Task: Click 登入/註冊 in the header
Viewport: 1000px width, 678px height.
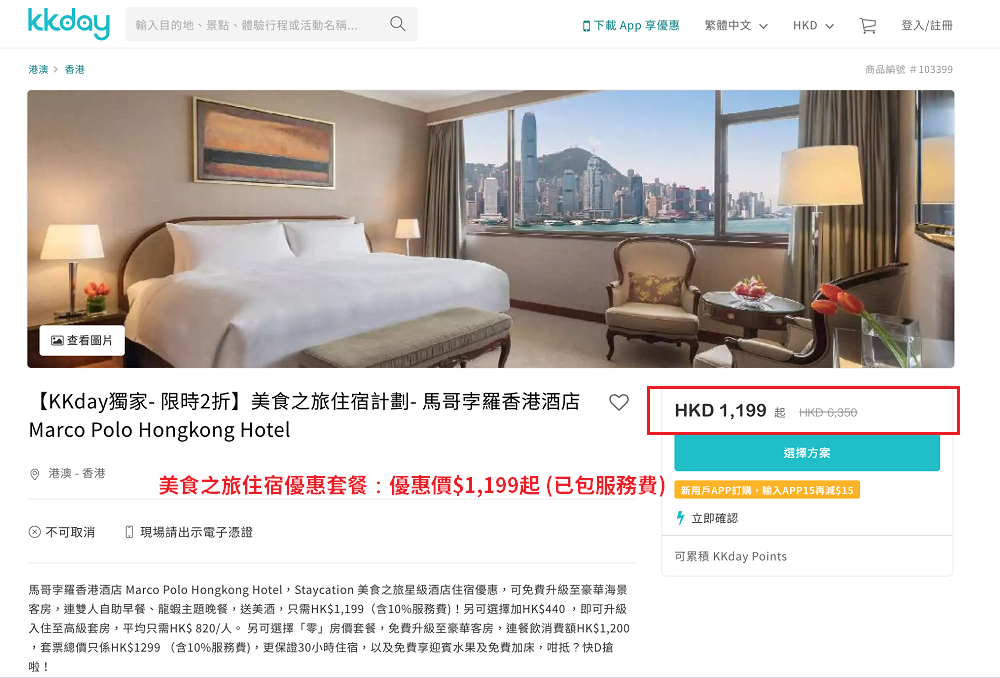Action: [x=927, y=26]
